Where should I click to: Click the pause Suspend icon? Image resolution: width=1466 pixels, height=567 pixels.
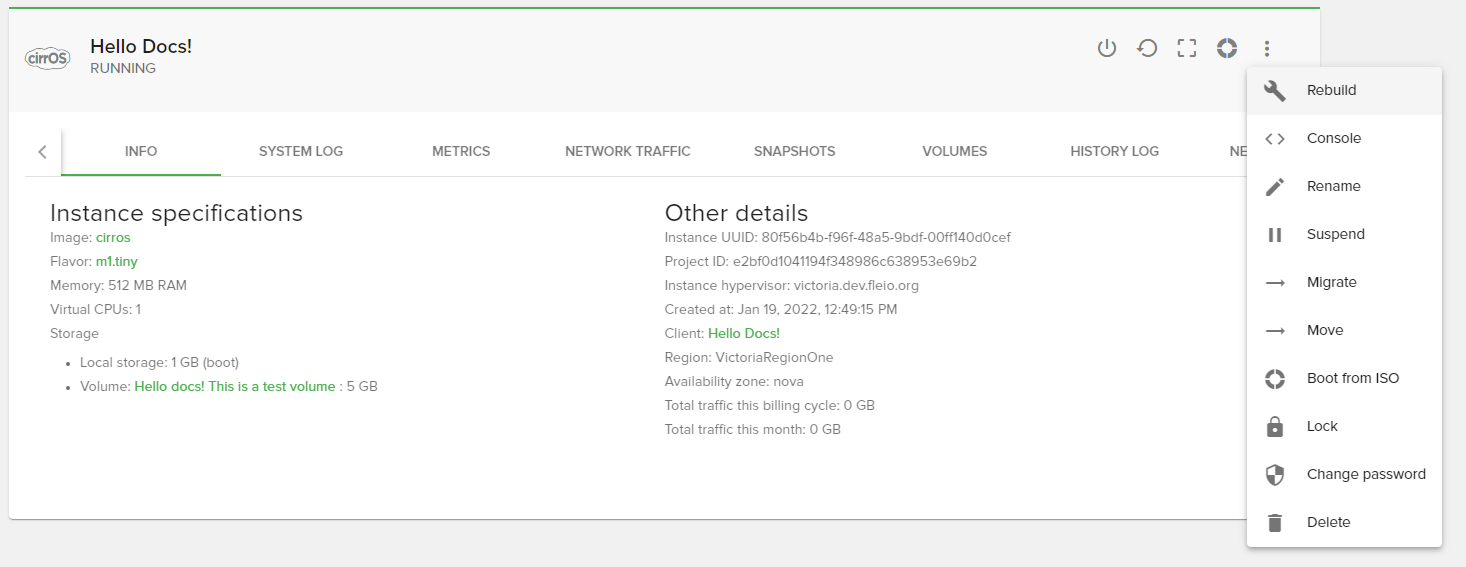point(1275,234)
